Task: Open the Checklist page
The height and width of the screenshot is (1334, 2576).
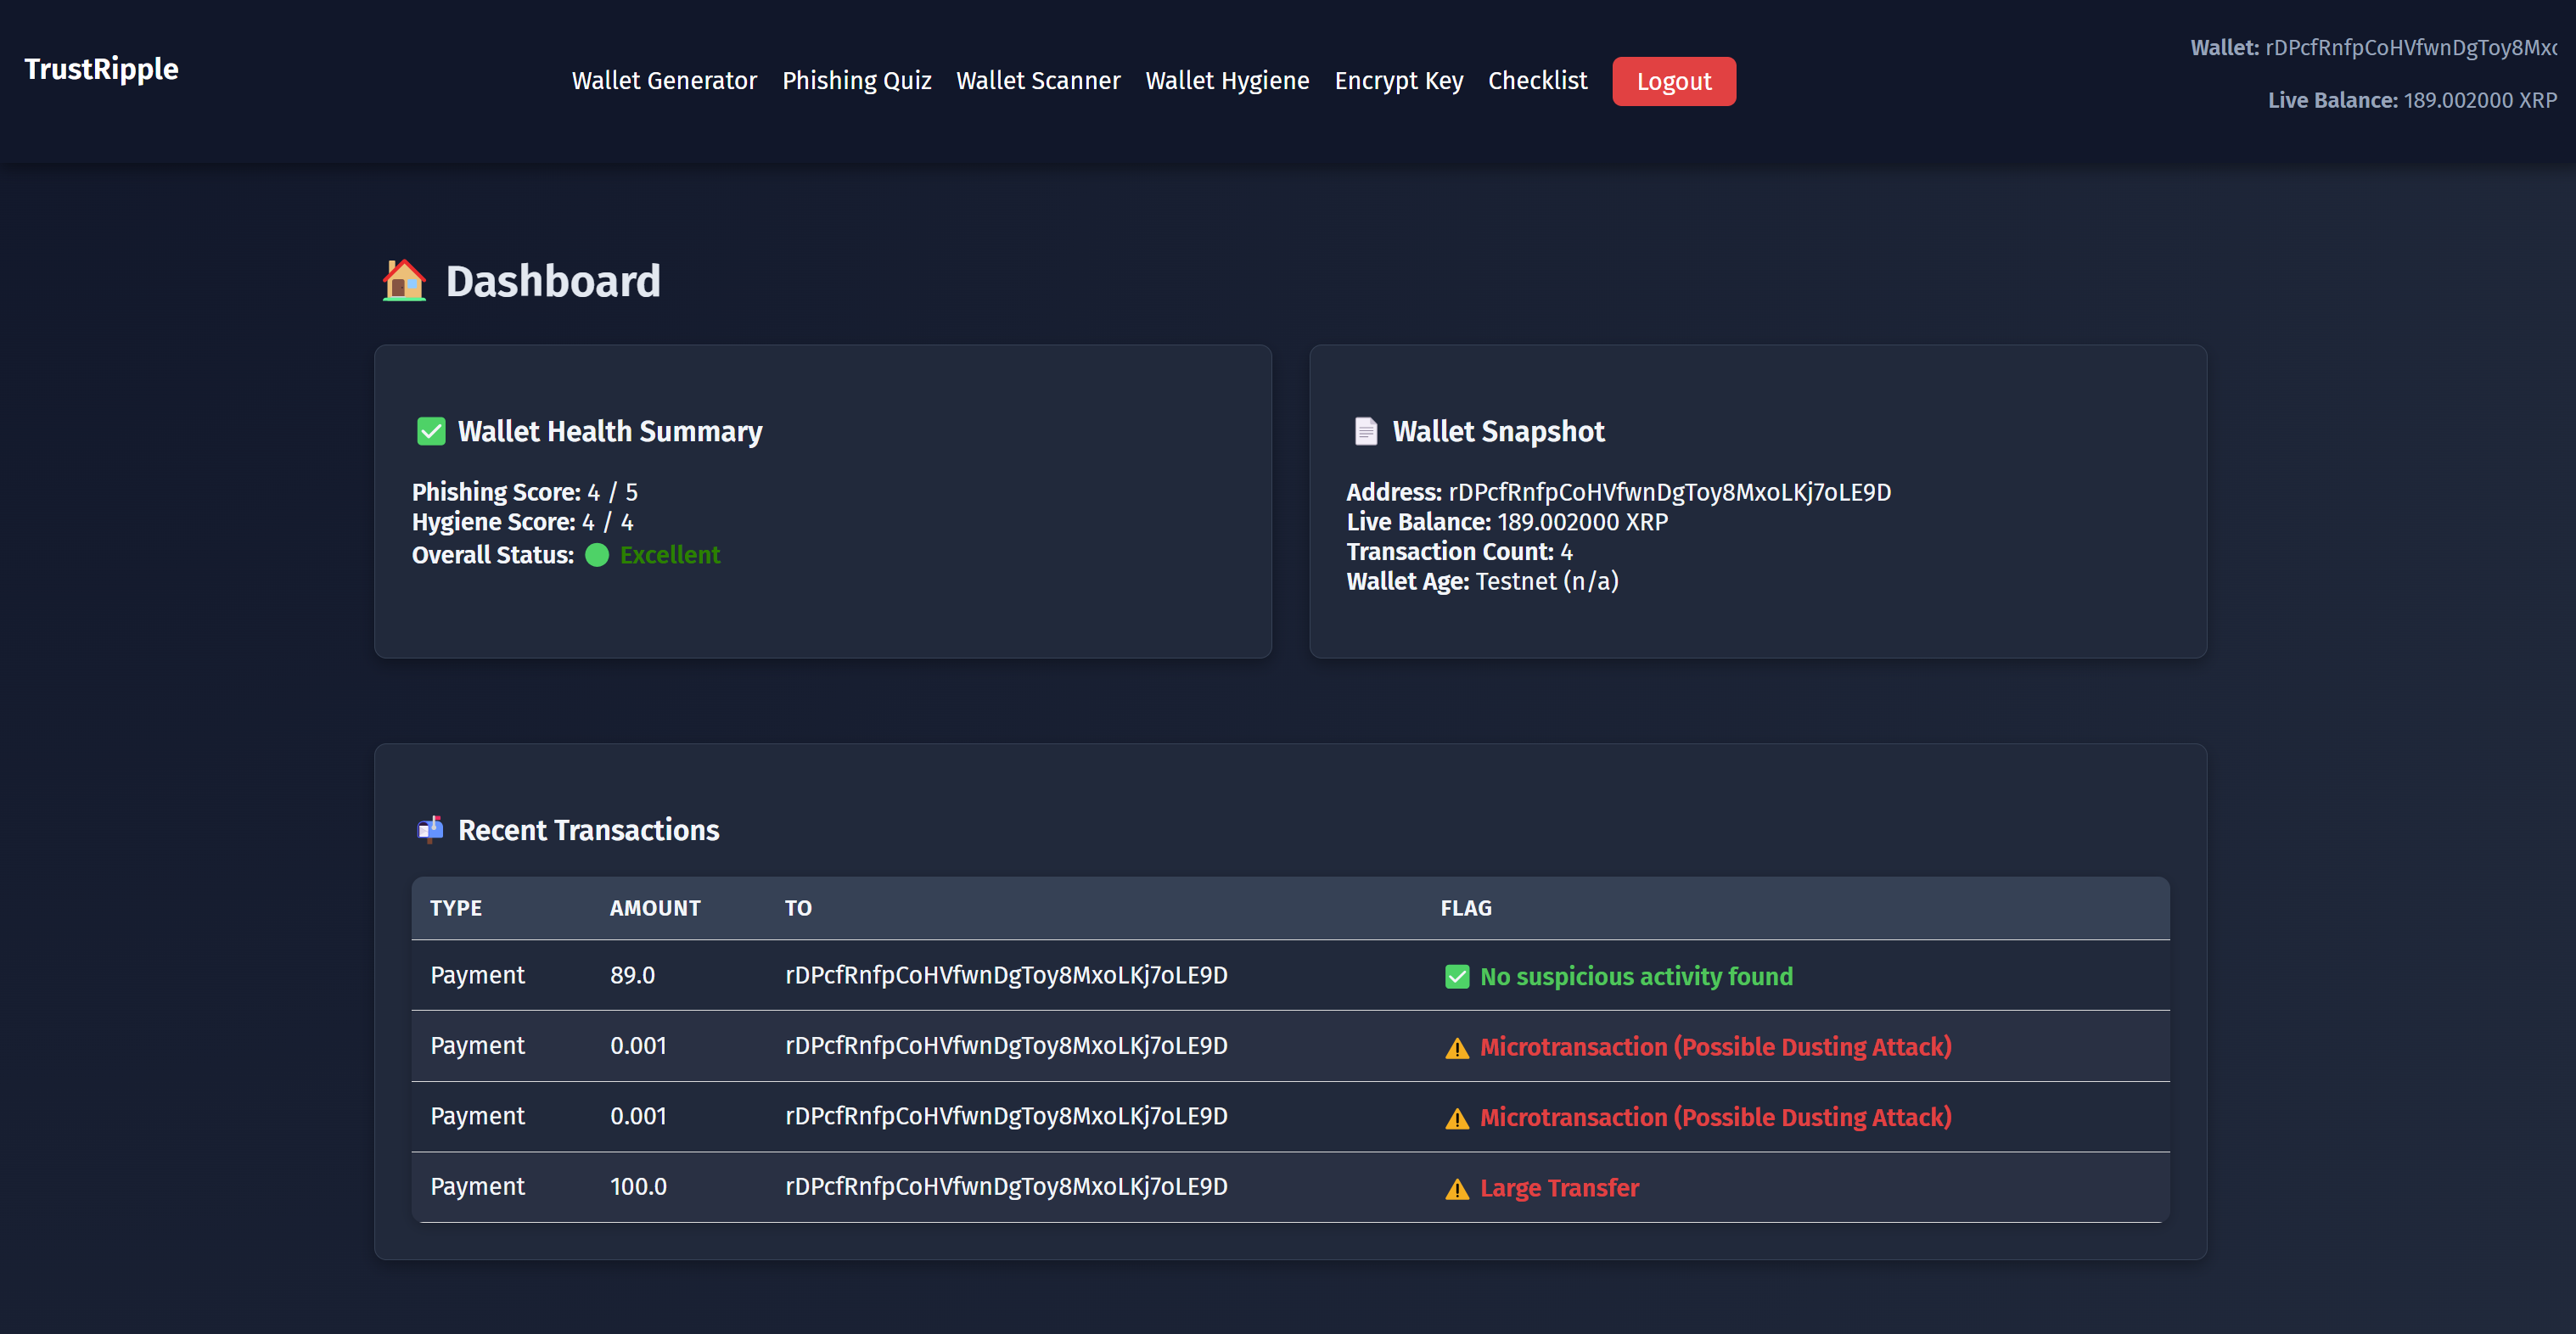Action: pyautogui.click(x=1537, y=81)
